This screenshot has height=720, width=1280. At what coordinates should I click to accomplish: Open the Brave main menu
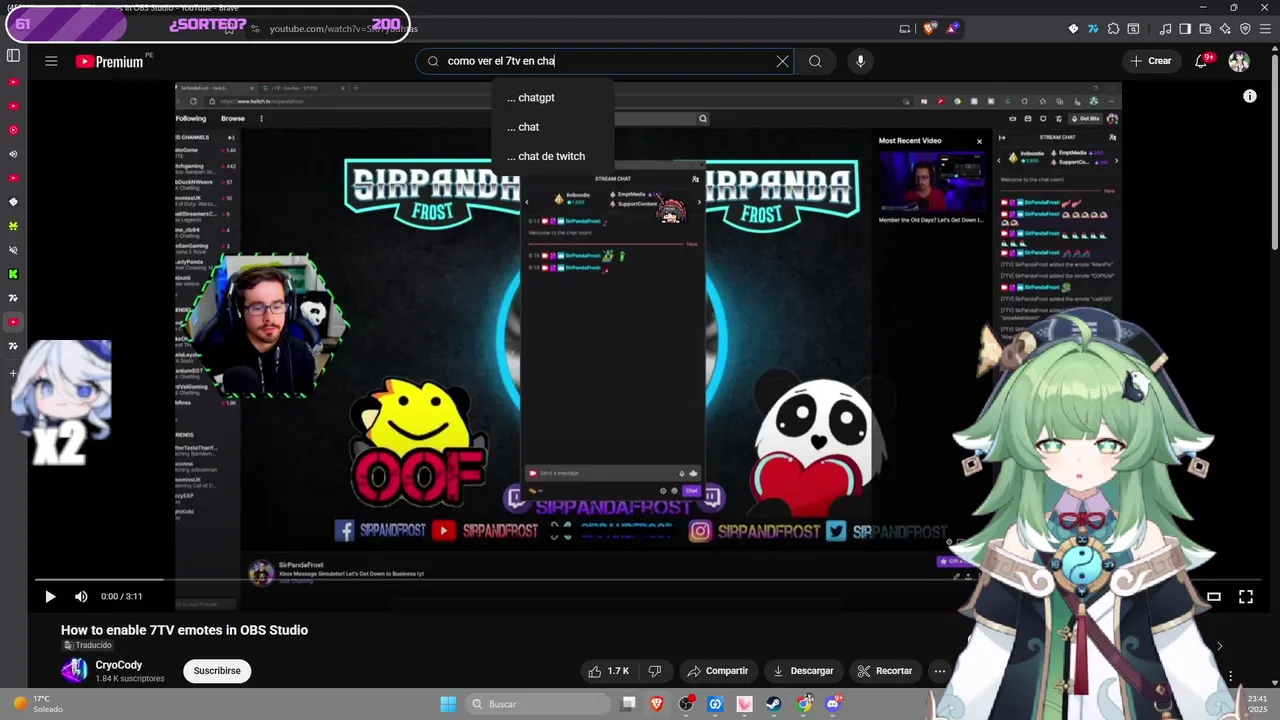1265,29
